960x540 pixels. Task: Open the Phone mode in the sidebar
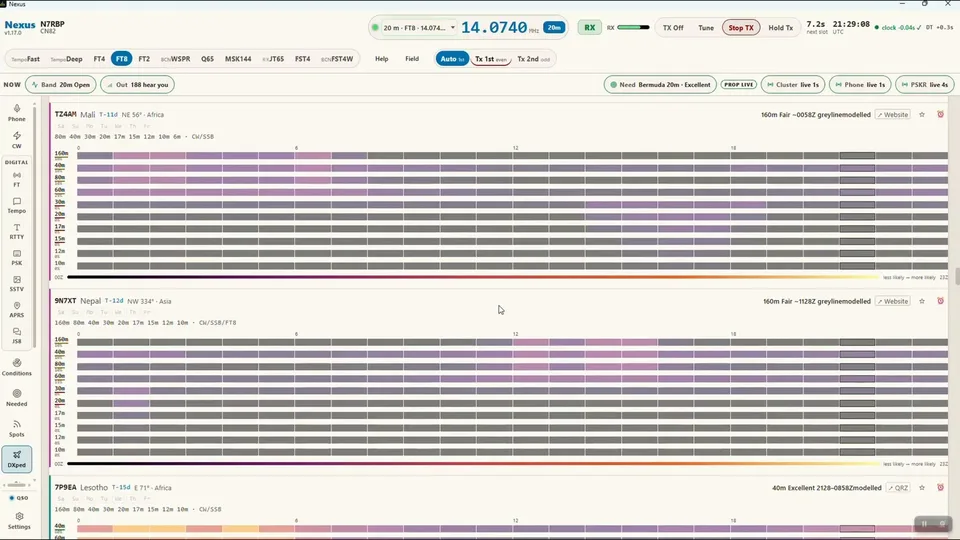point(17,113)
